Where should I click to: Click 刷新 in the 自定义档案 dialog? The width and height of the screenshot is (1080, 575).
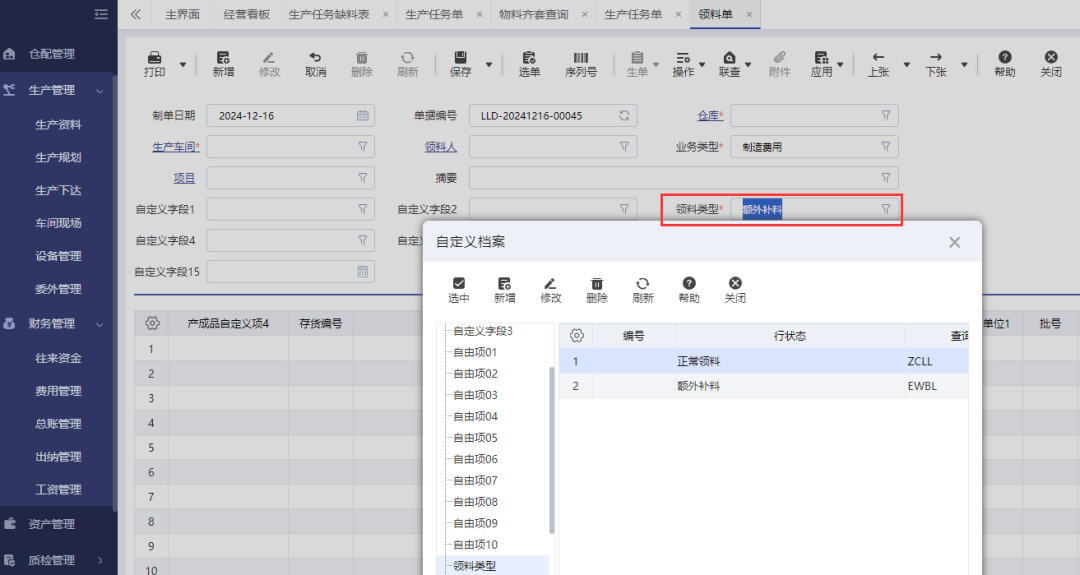643,290
